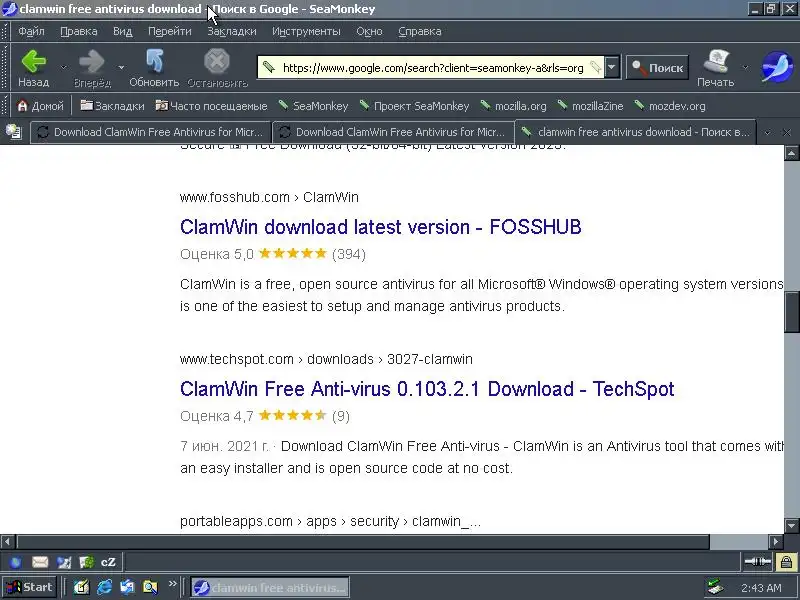This screenshot has width=800, height=600.
Task: Open the mozilla.org bookmark
Action: point(513,106)
